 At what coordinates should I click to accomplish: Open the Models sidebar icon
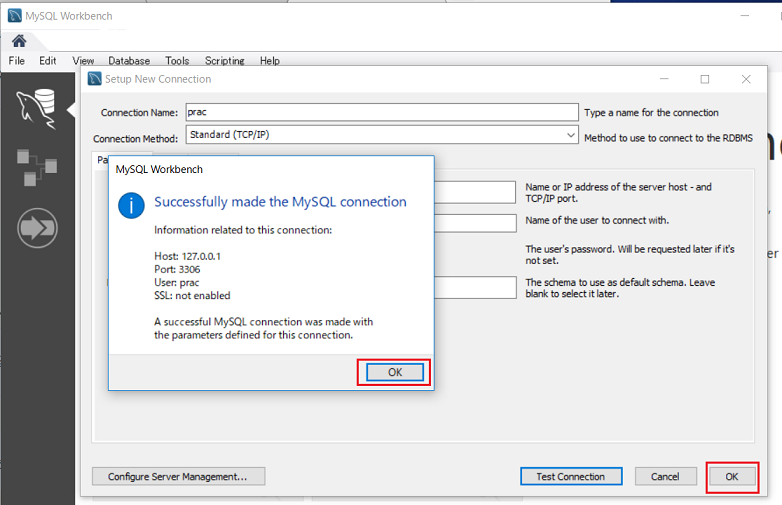pyautogui.click(x=36, y=167)
